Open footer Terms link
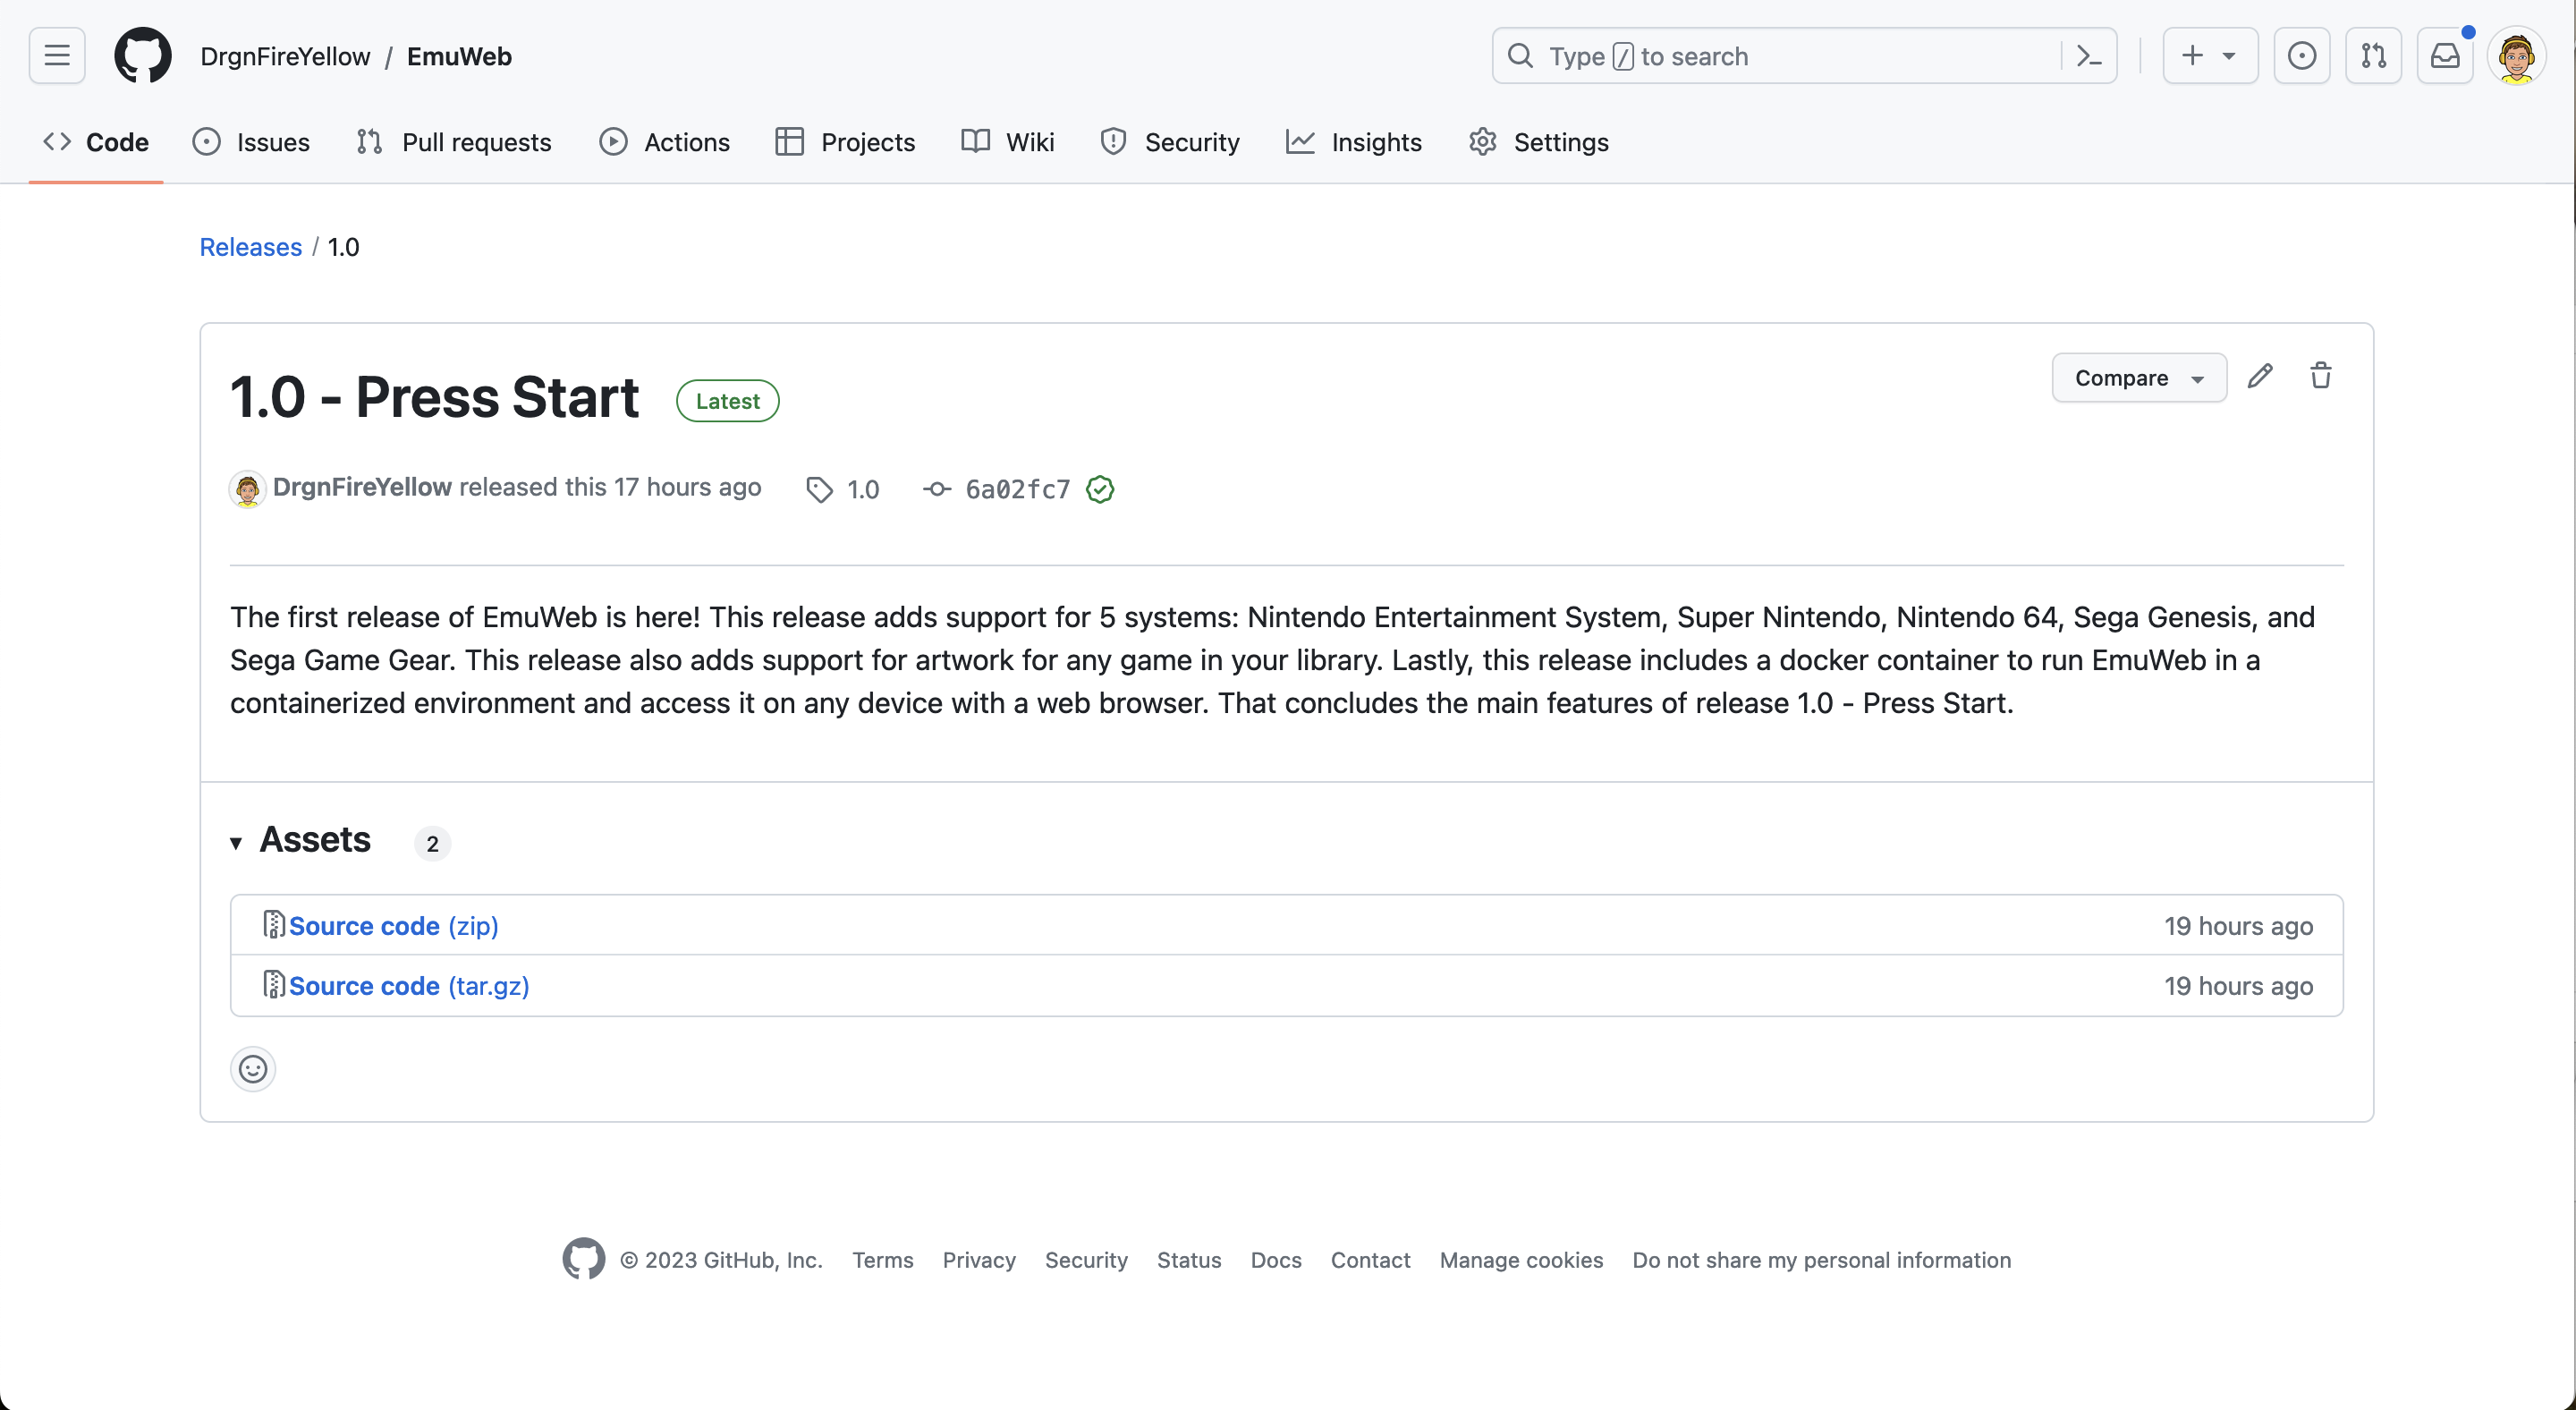This screenshot has width=2576, height=1410. pyautogui.click(x=882, y=1260)
